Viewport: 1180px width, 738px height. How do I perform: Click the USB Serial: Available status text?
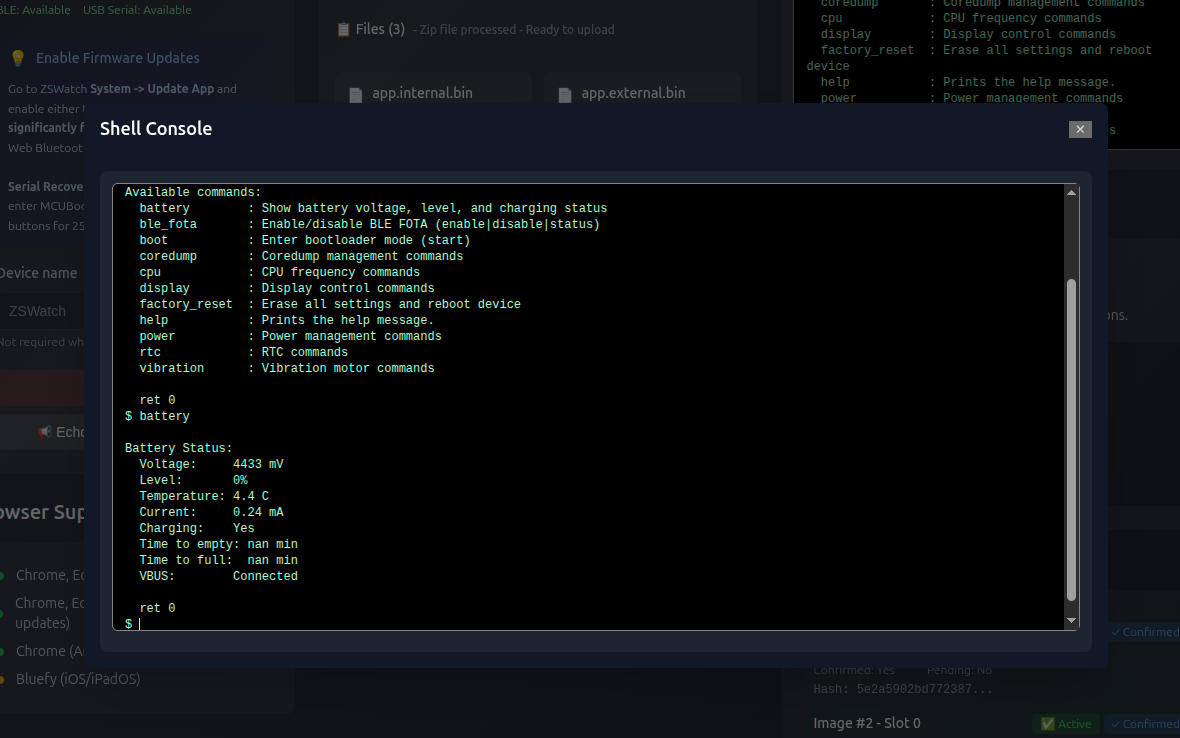(x=137, y=10)
